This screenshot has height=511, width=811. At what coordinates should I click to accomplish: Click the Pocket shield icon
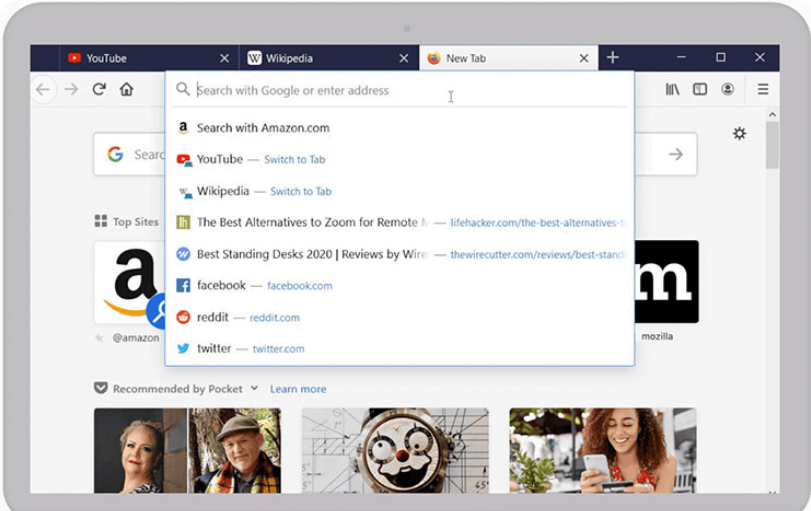[x=100, y=388]
